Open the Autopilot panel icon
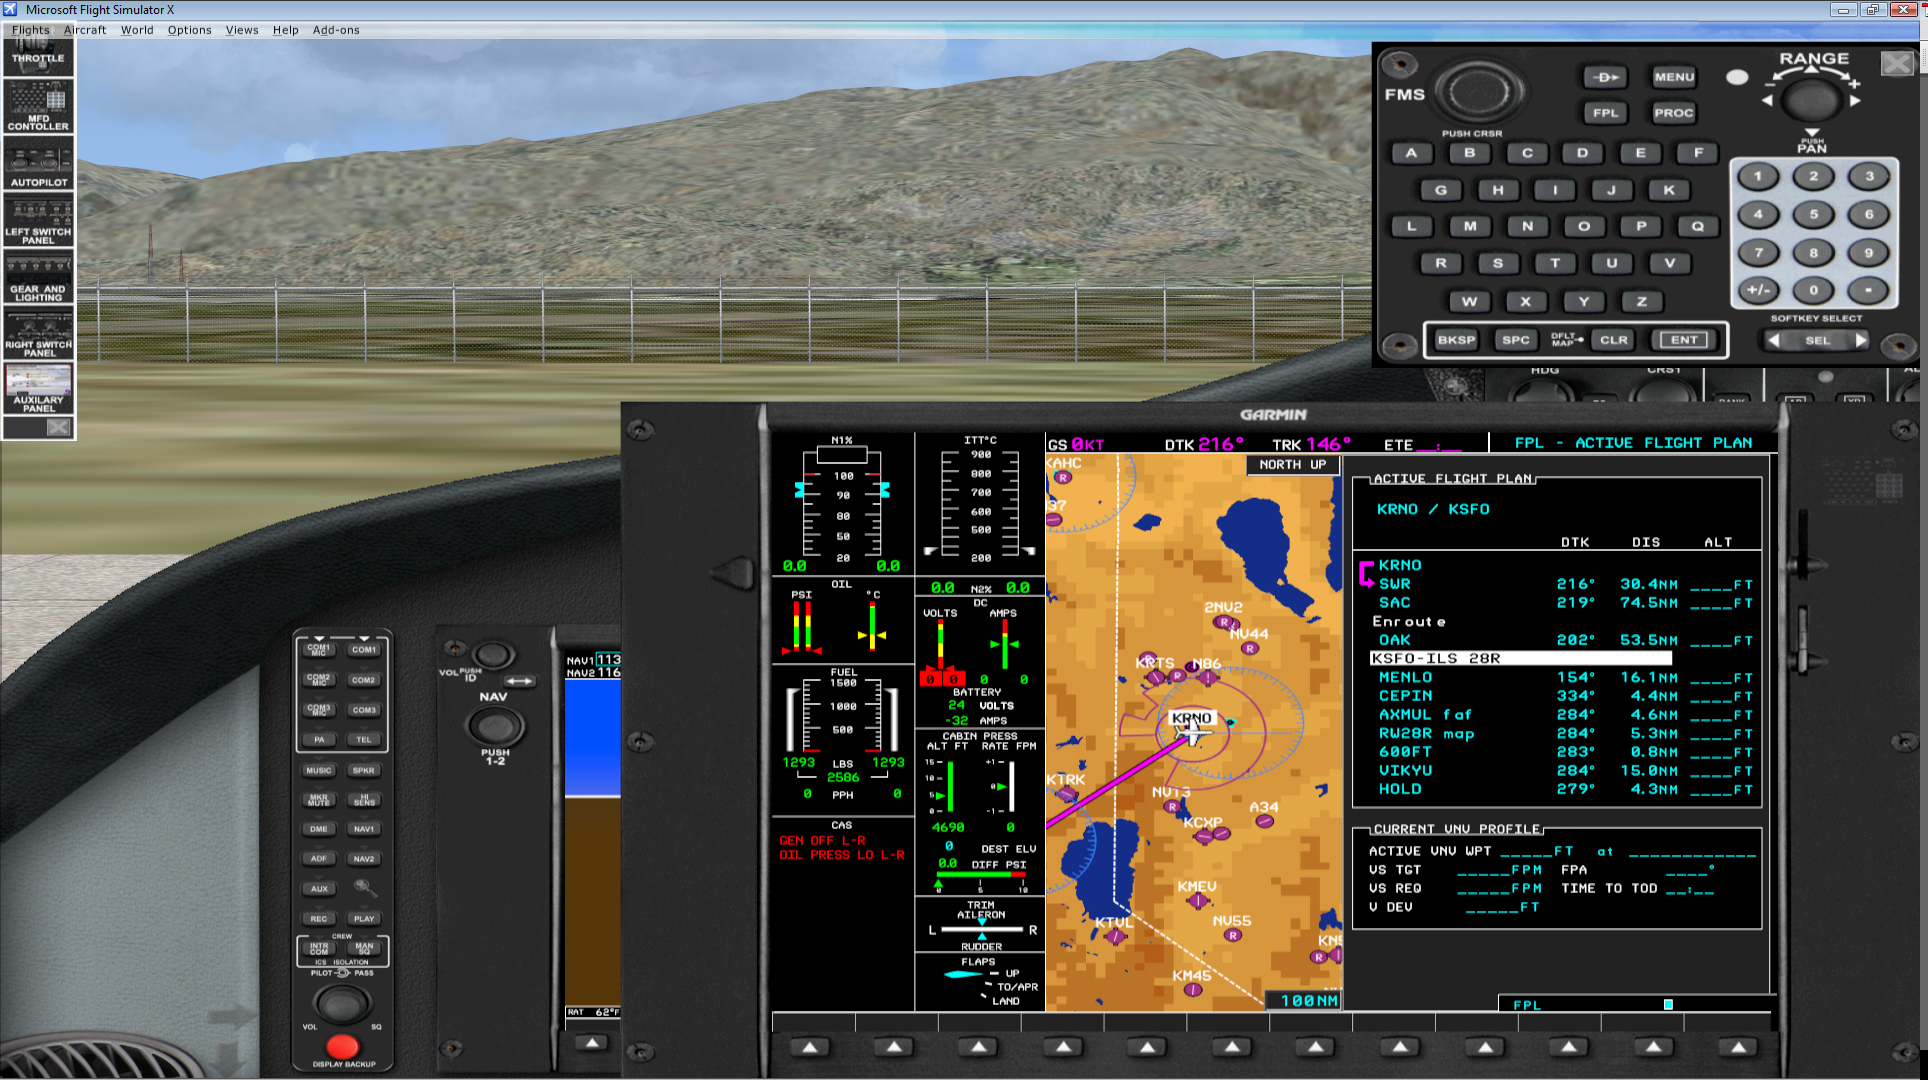Screen dimensions: 1928x1080 [38, 162]
